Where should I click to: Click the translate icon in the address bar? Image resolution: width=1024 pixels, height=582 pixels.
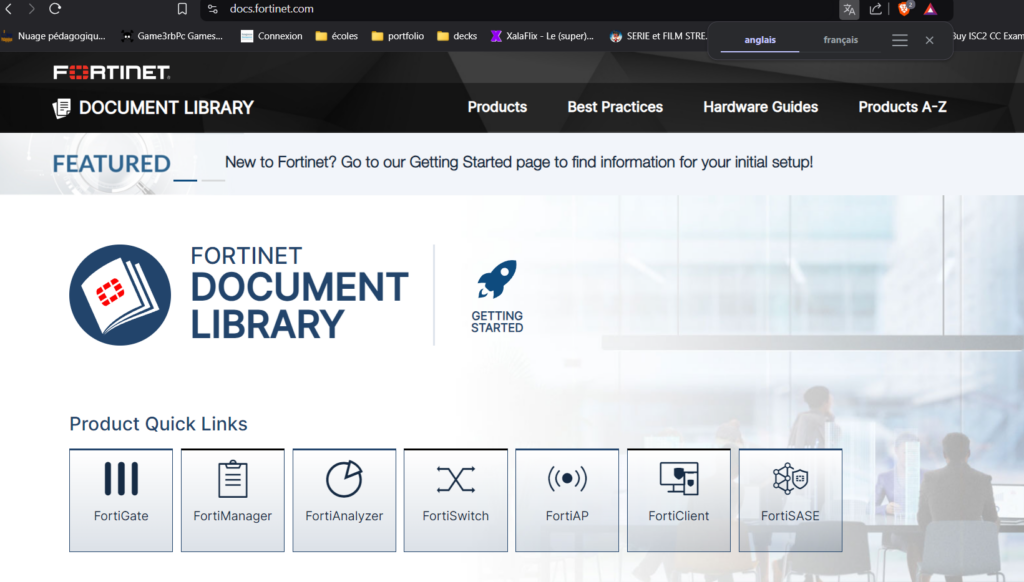pos(848,9)
